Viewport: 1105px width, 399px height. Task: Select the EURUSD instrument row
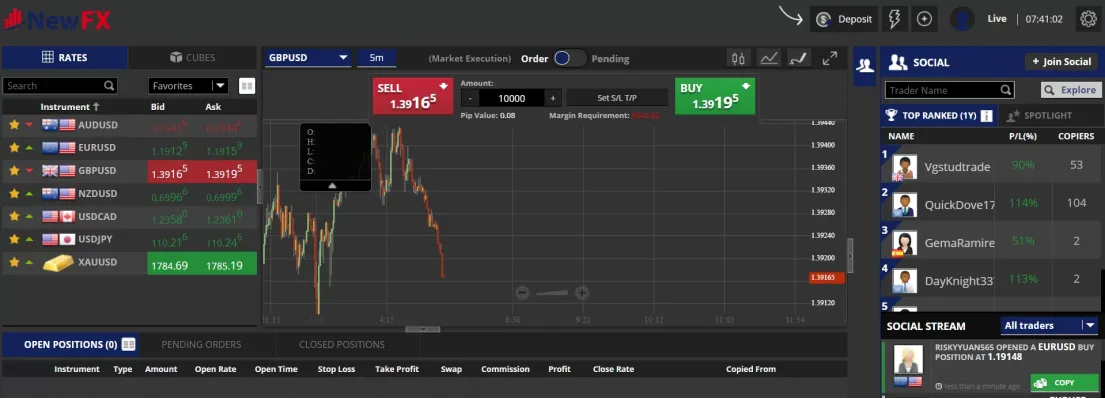[129, 148]
